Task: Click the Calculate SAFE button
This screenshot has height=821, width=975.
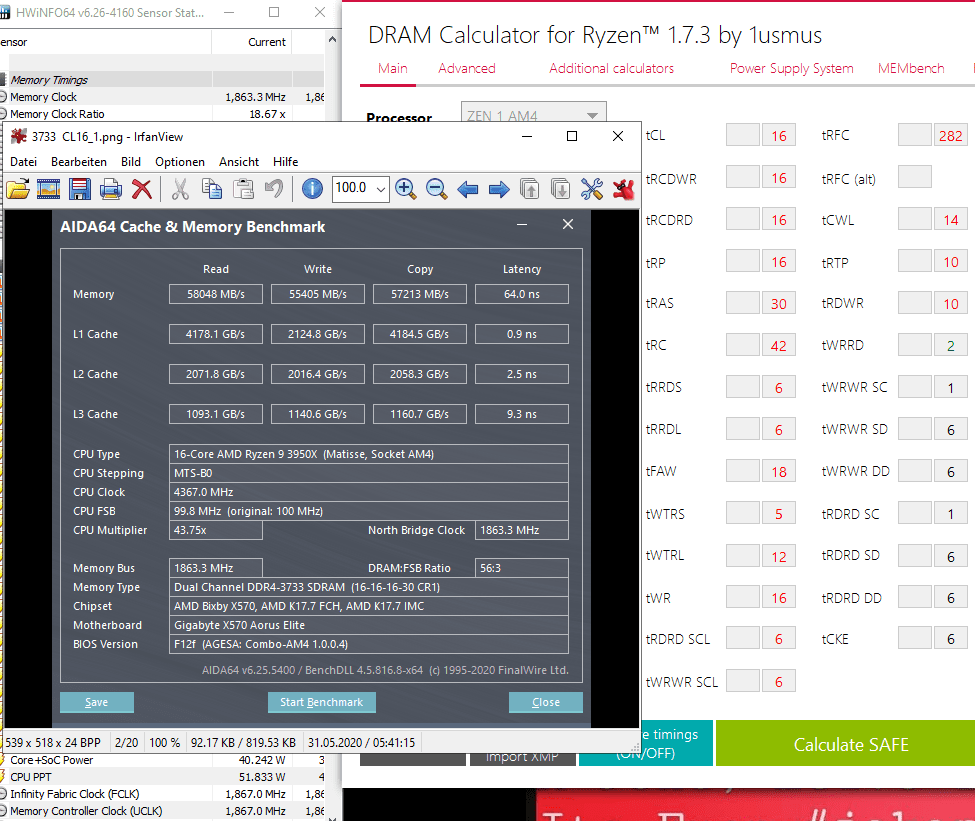Action: 851,744
